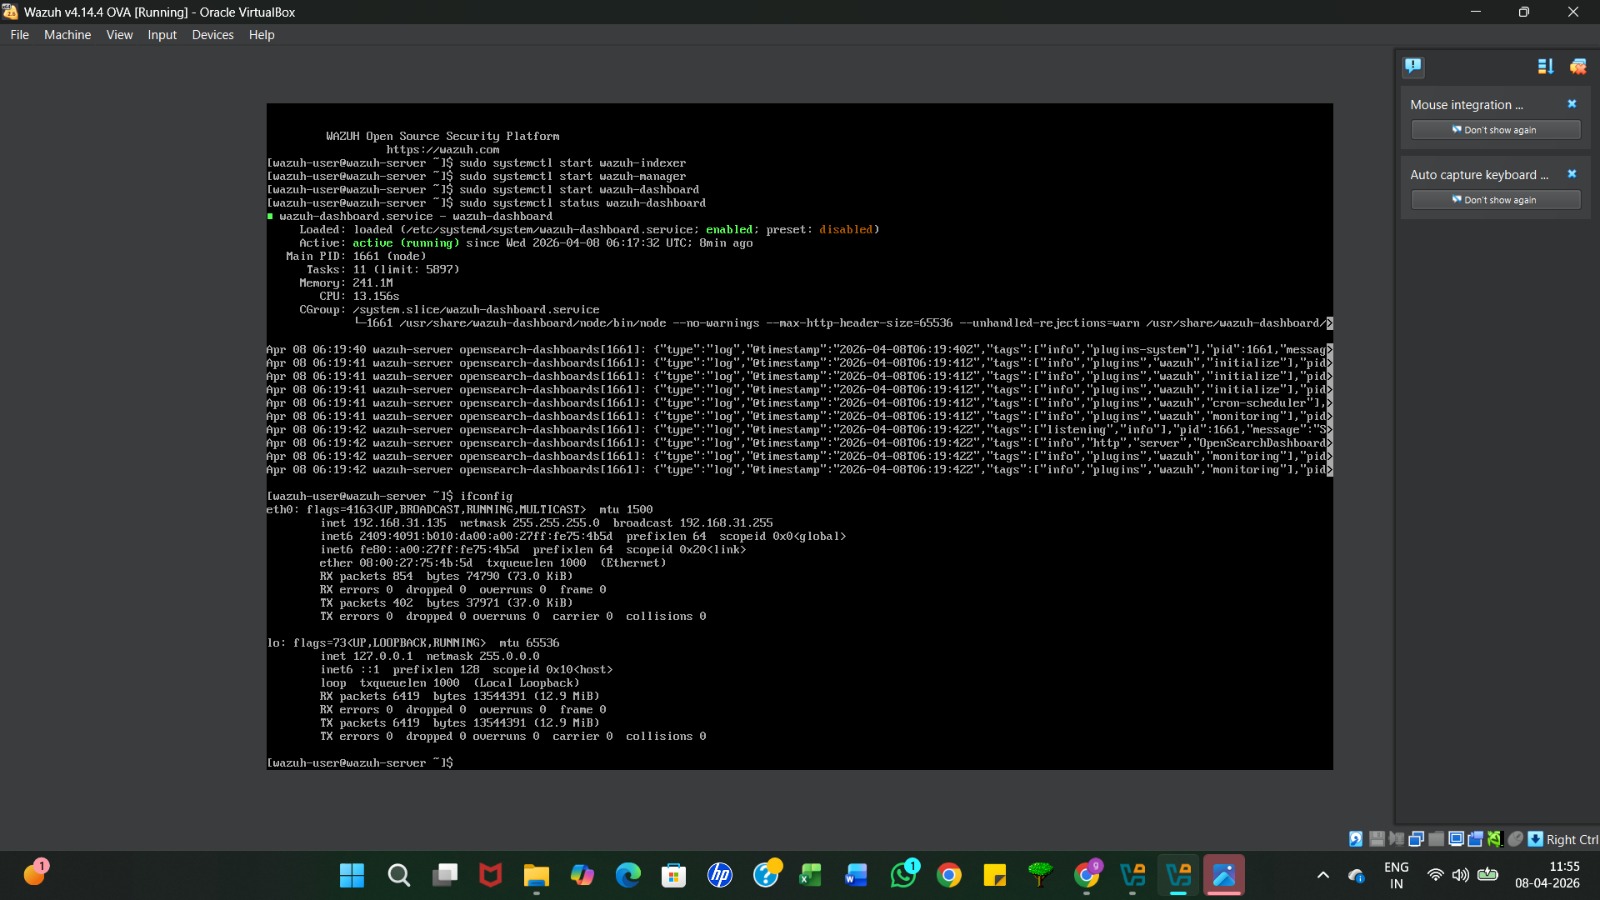Open Microsoft Copilot from the taskbar

click(x=582, y=876)
